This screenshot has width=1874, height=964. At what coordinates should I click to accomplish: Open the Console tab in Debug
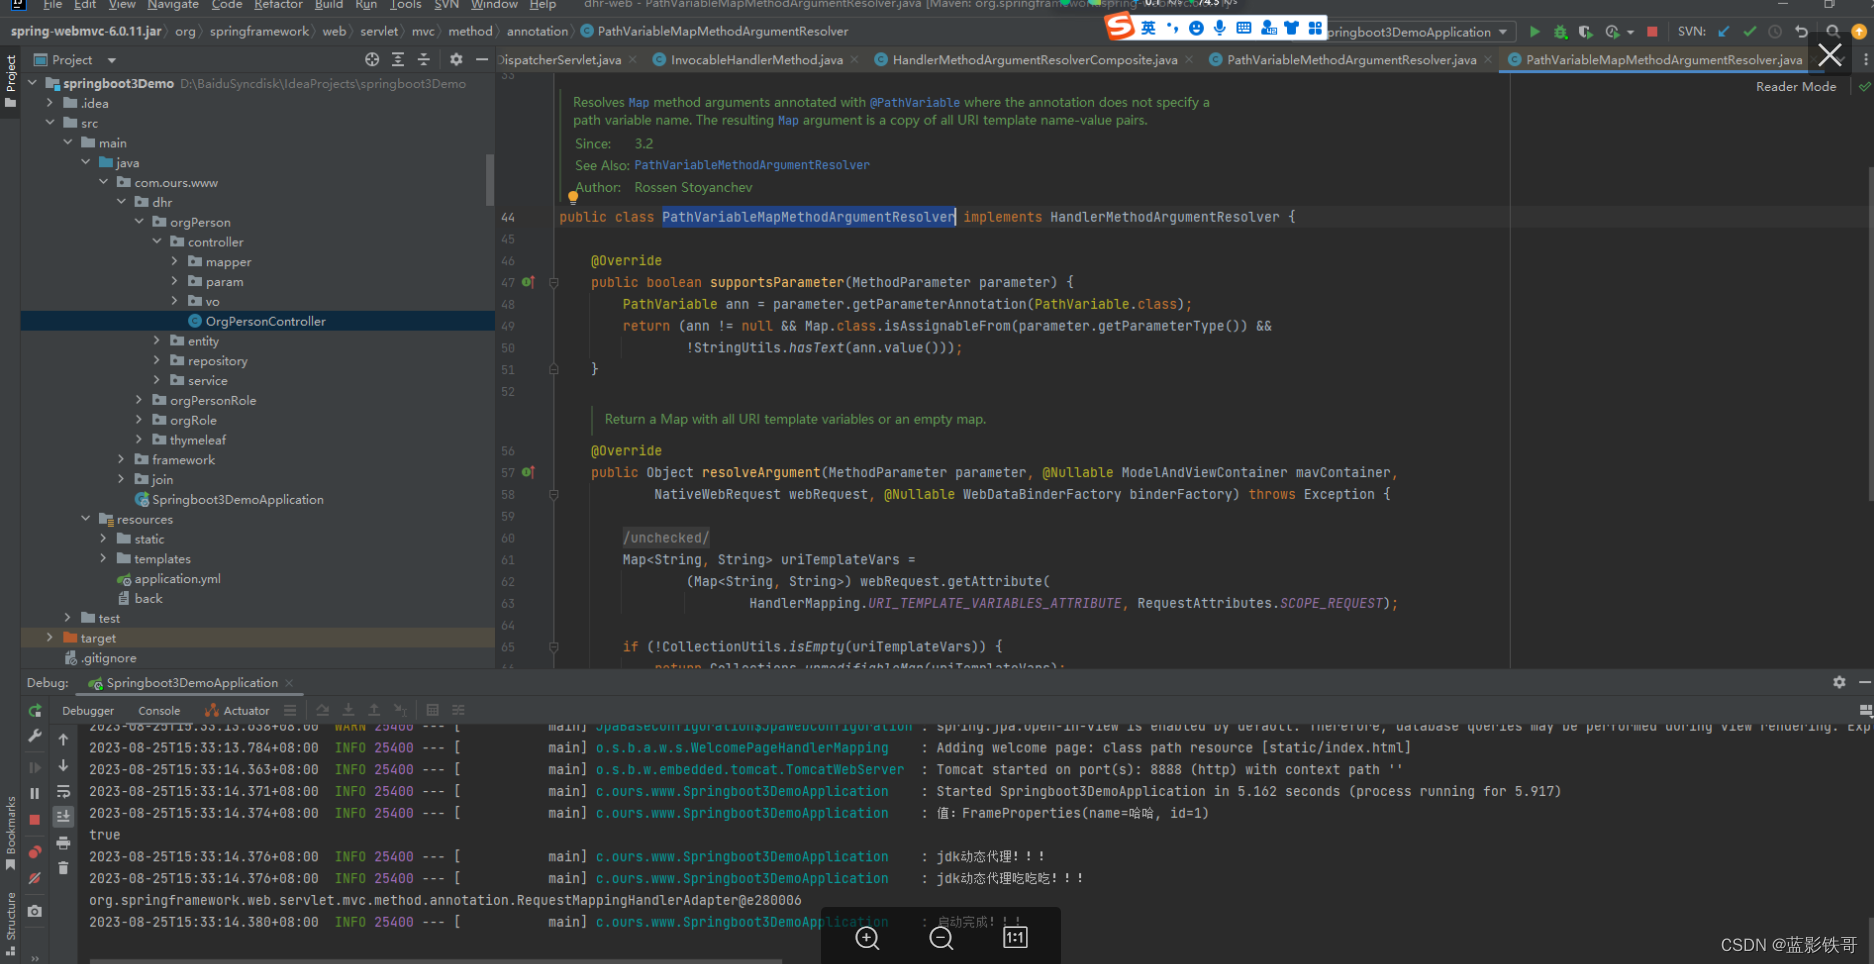pos(159,711)
